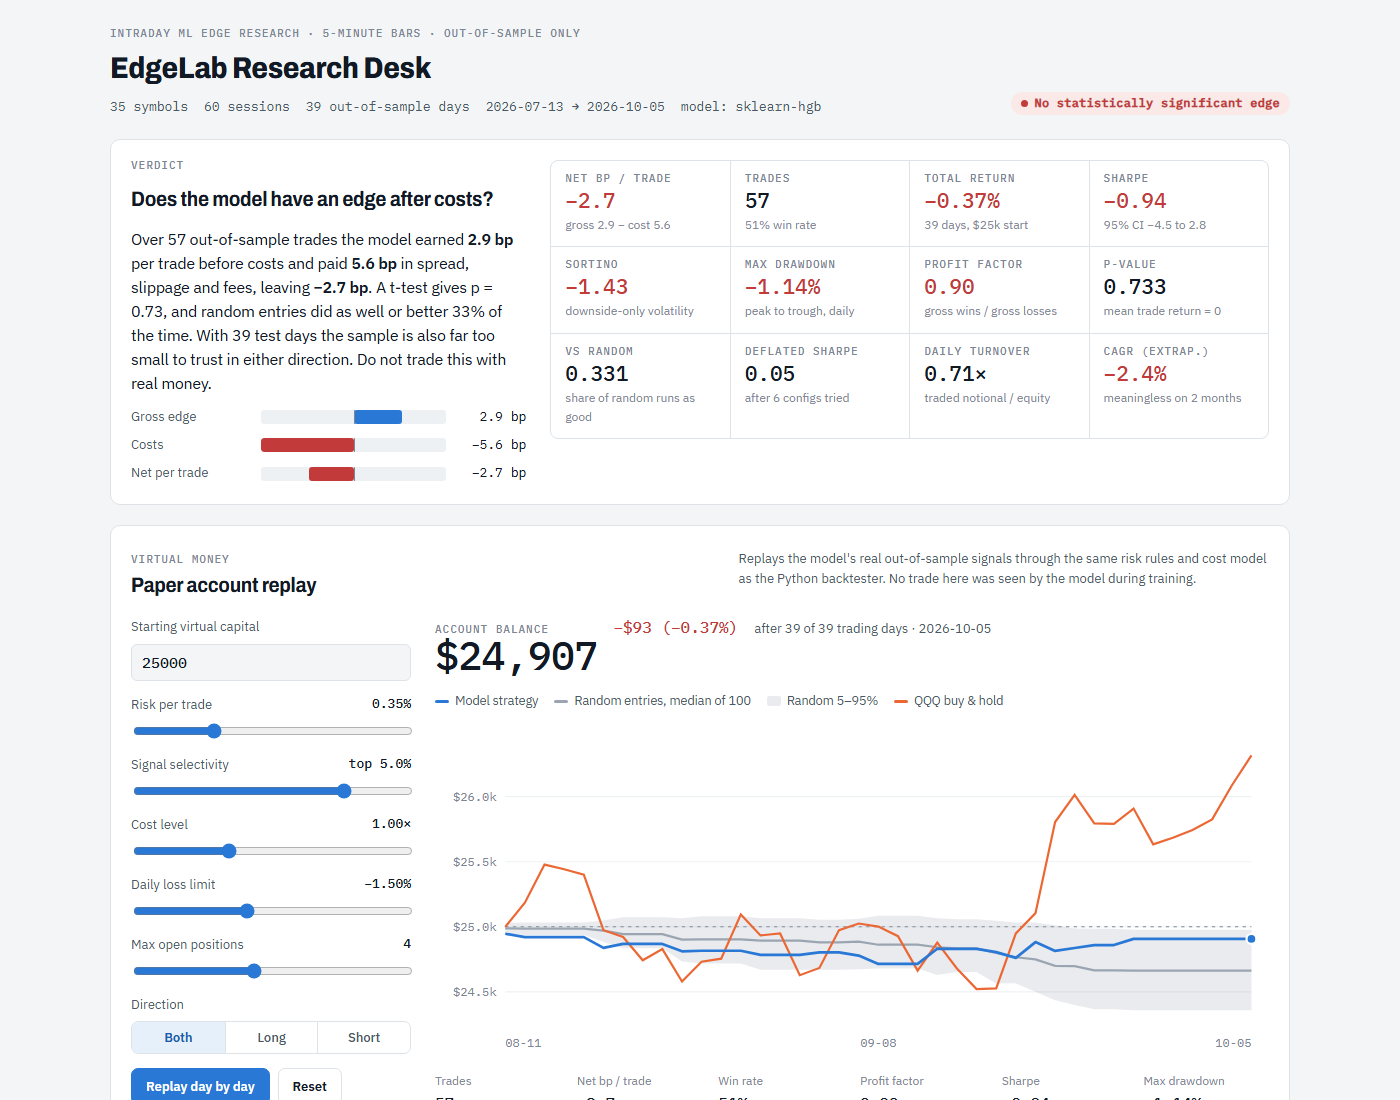Click the Max open positions slider handle

tap(254, 971)
